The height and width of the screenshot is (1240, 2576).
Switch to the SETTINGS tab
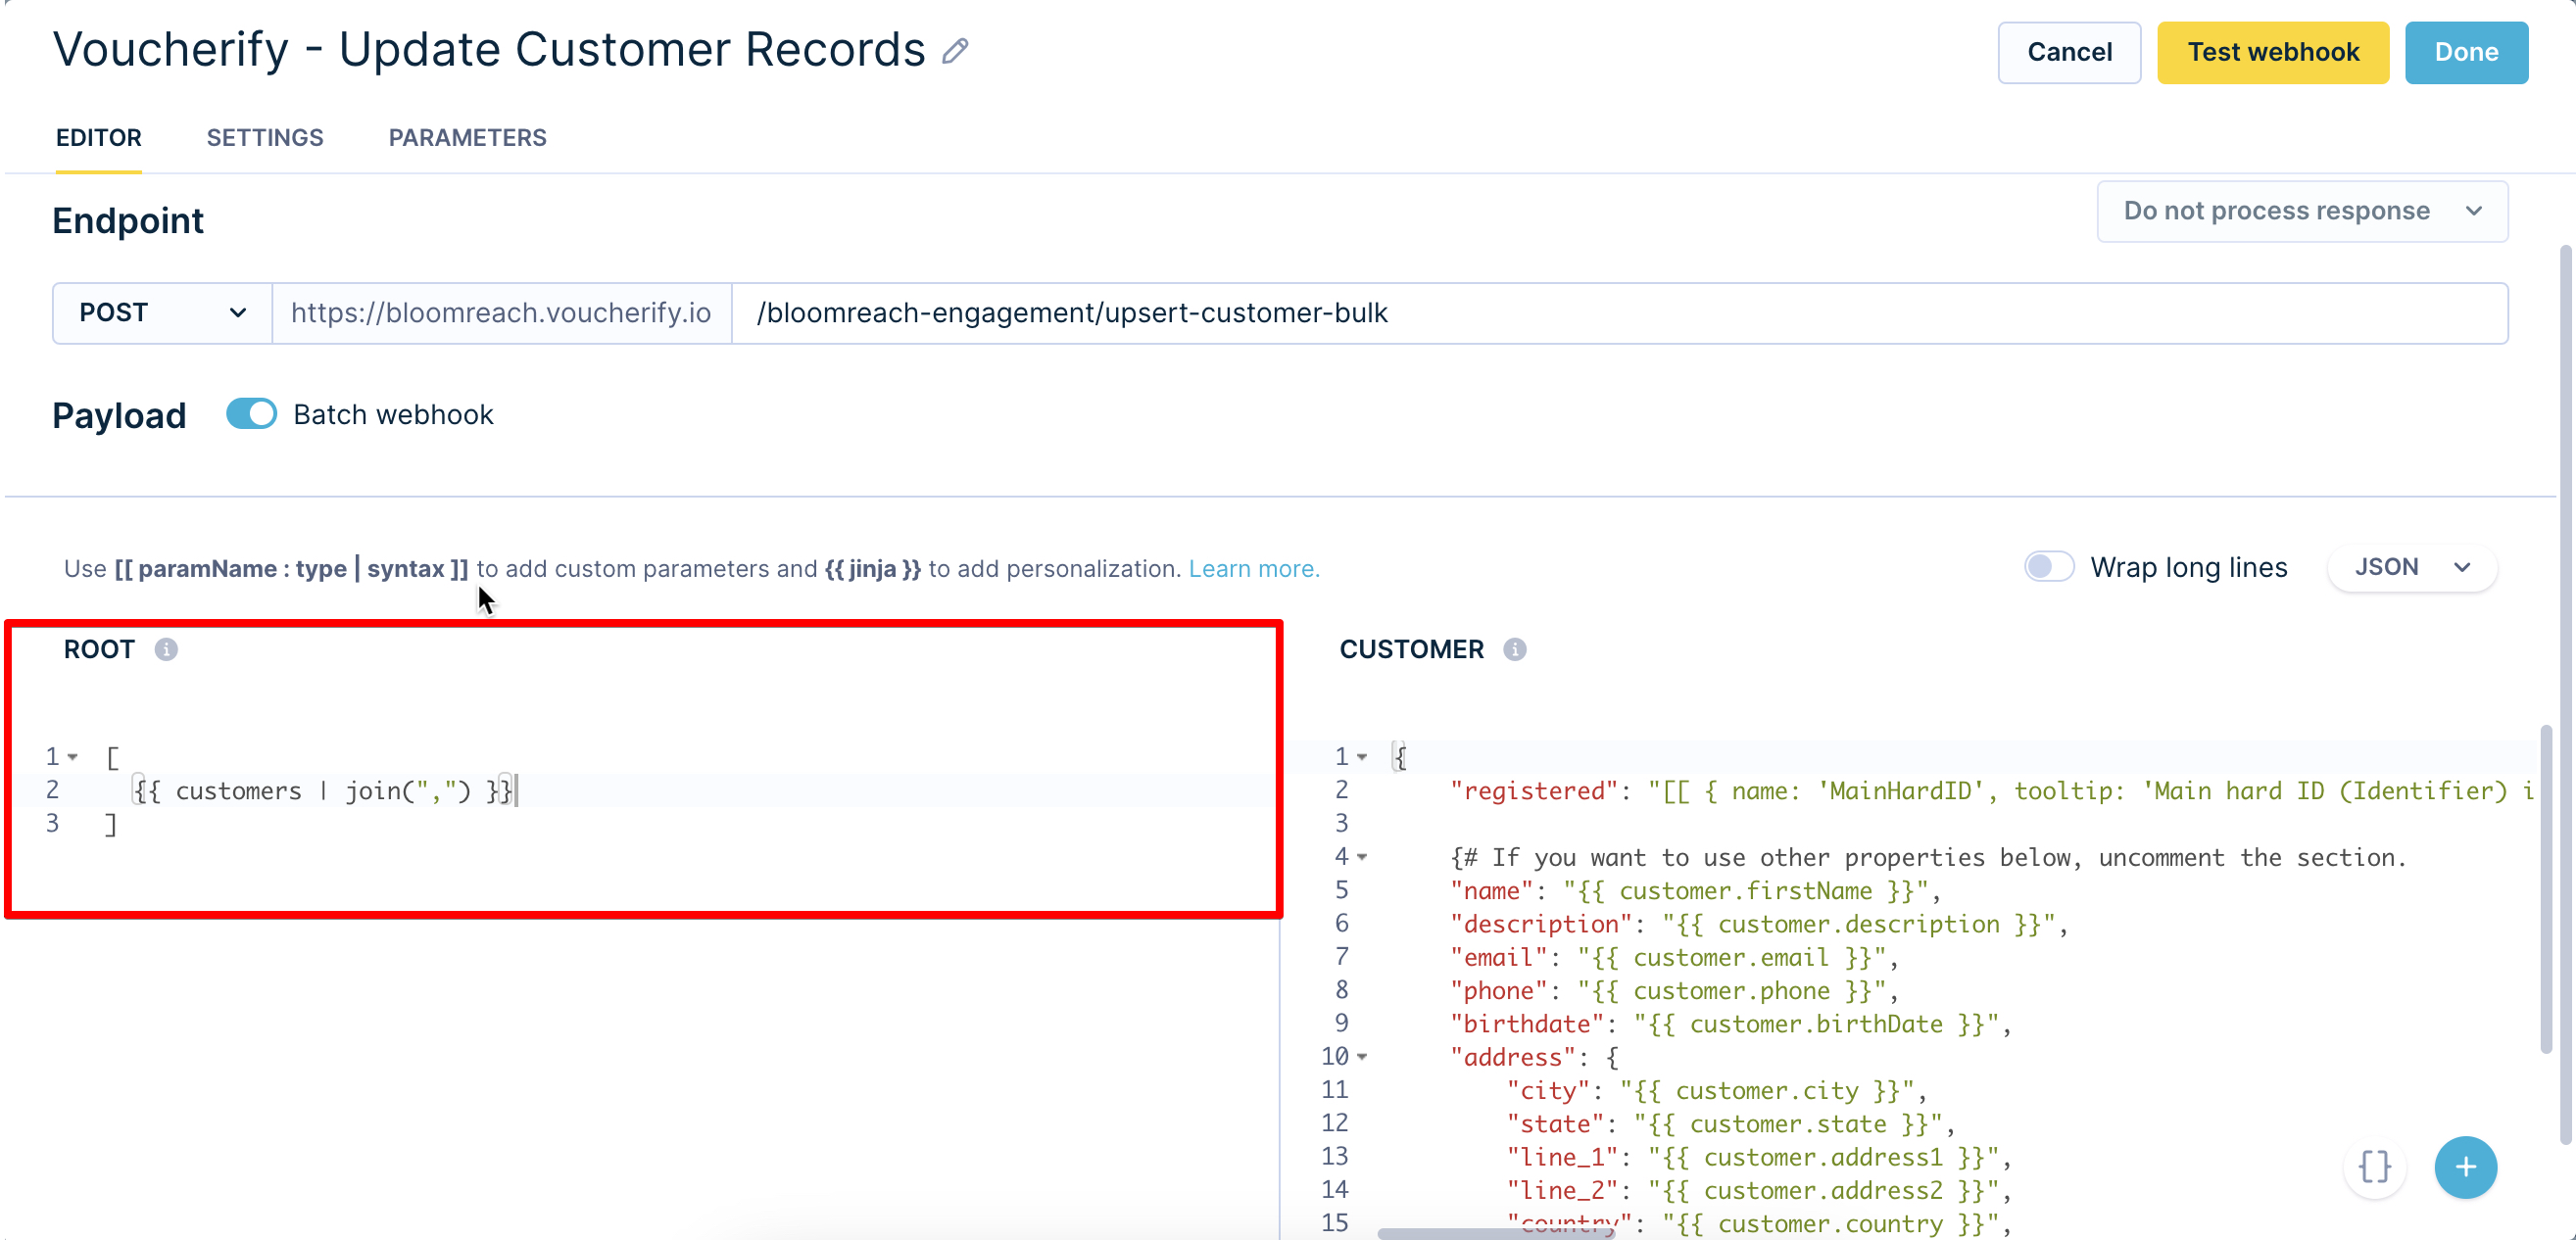pyautogui.click(x=265, y=137)
